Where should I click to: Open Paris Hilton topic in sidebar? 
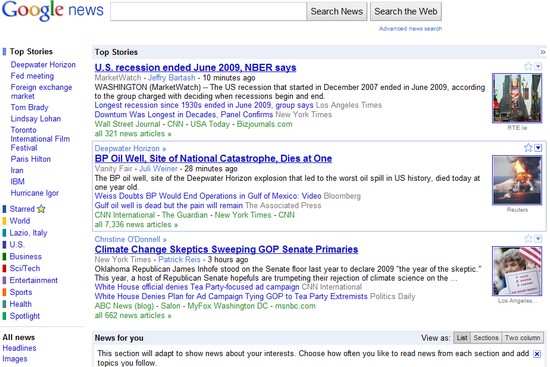click(x=31, y=159)
